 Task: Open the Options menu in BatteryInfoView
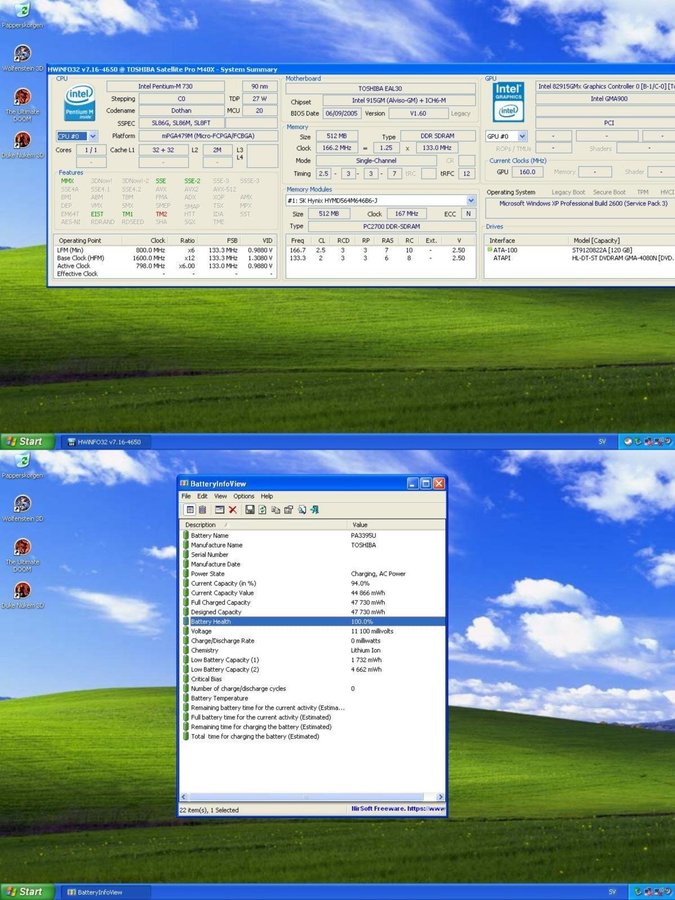(243, 496)
